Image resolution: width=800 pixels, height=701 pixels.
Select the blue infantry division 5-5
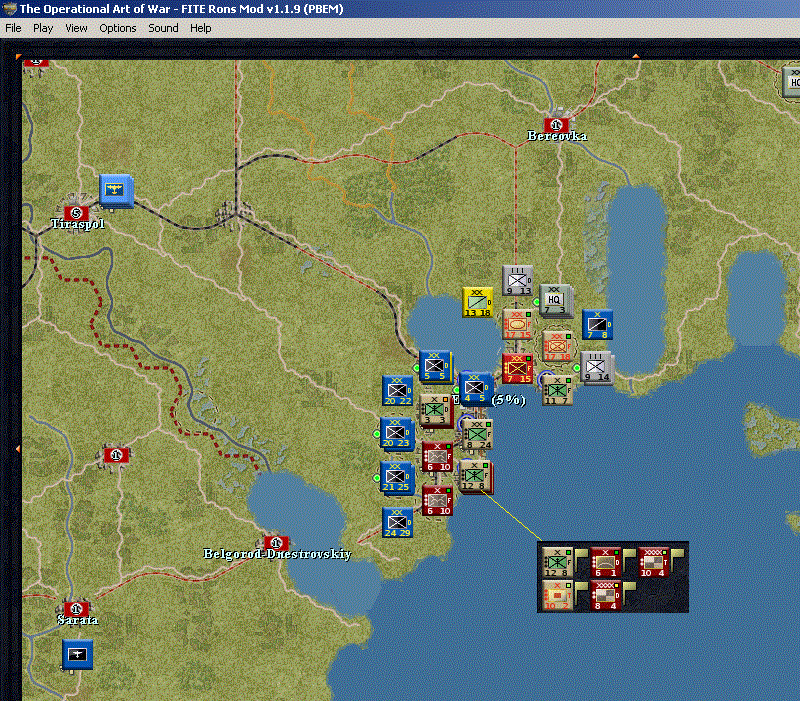click(435, 366)
